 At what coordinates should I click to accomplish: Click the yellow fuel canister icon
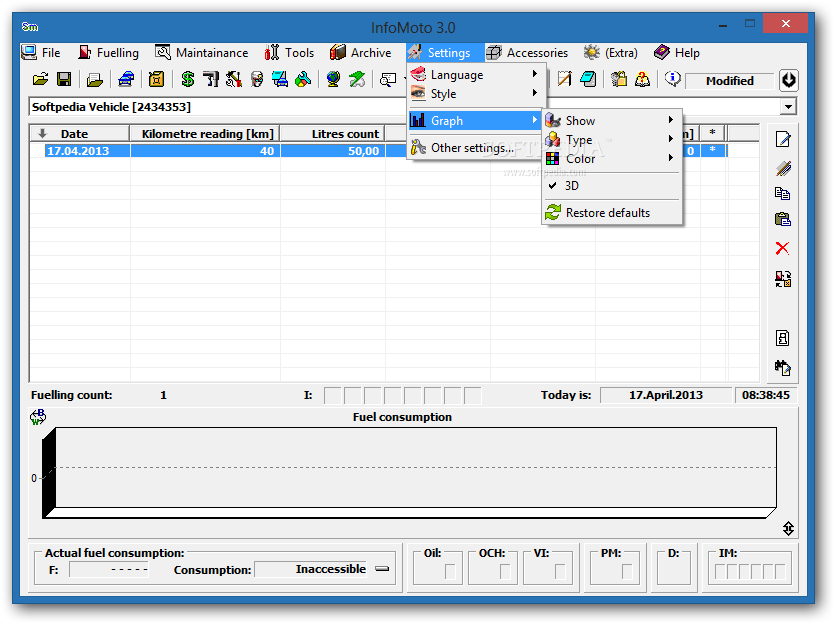pyautogui.click(x=156, y=80)
